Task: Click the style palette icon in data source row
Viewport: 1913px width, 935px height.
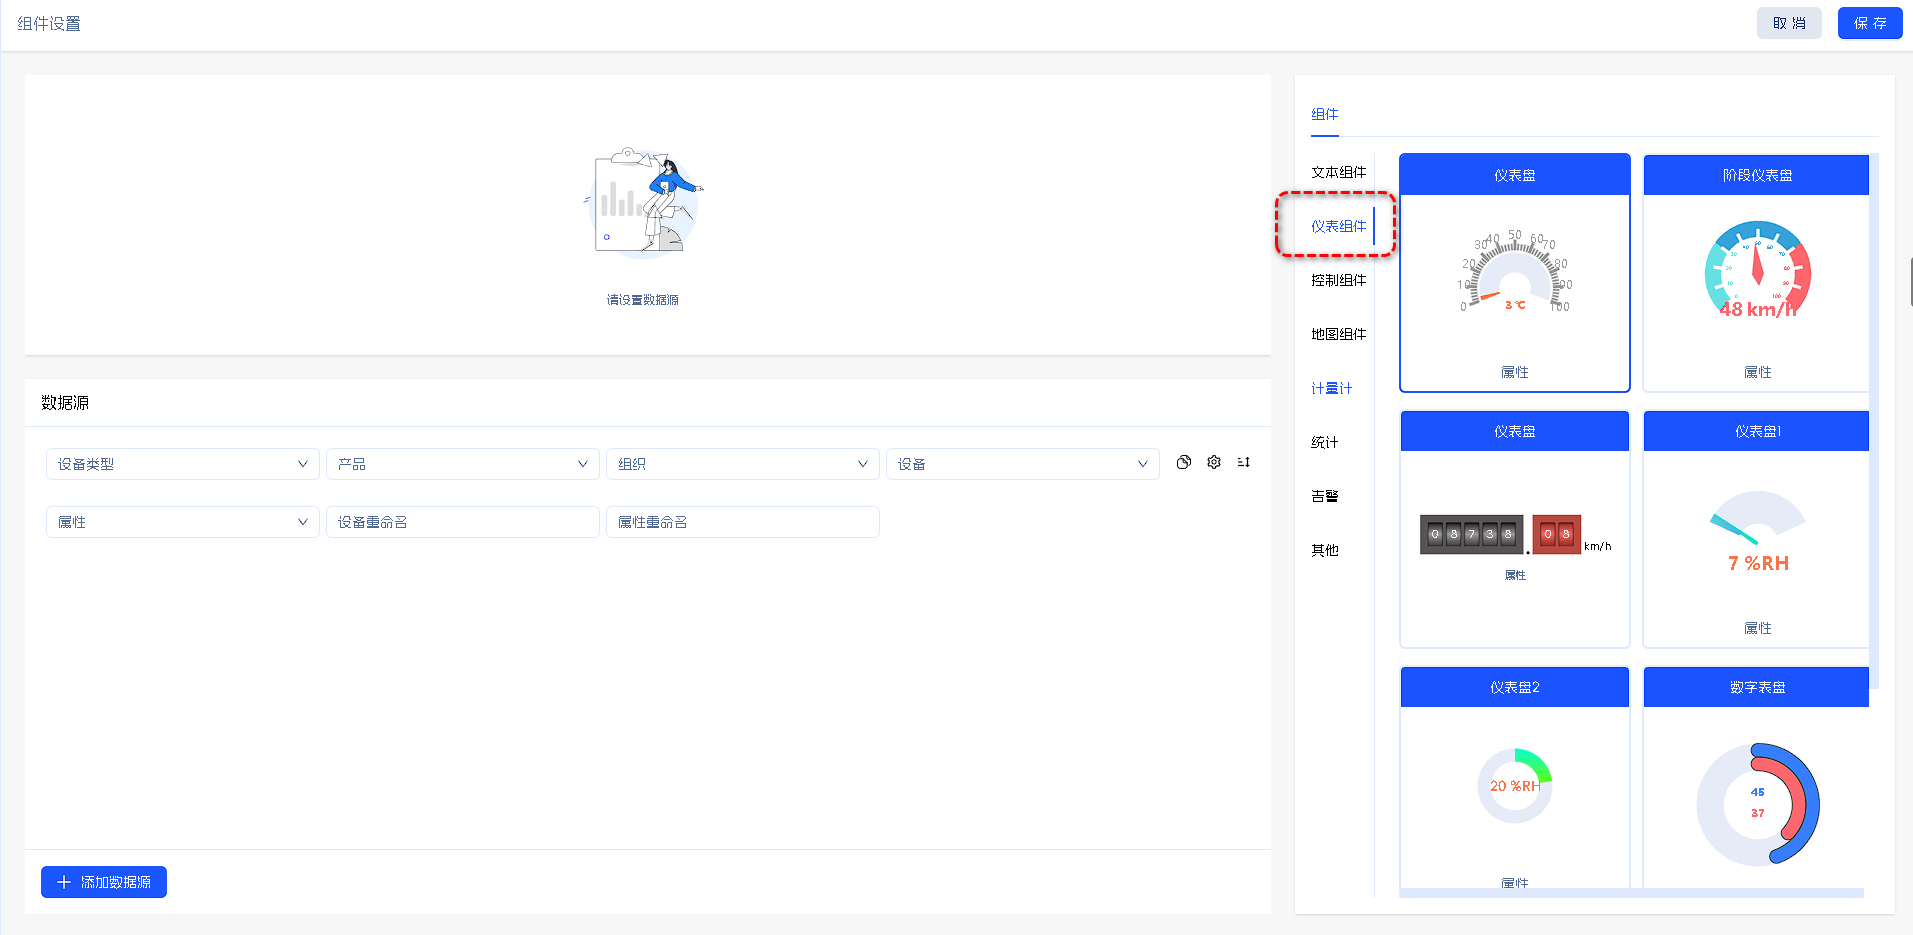Action: click(x=1184, y=462)
